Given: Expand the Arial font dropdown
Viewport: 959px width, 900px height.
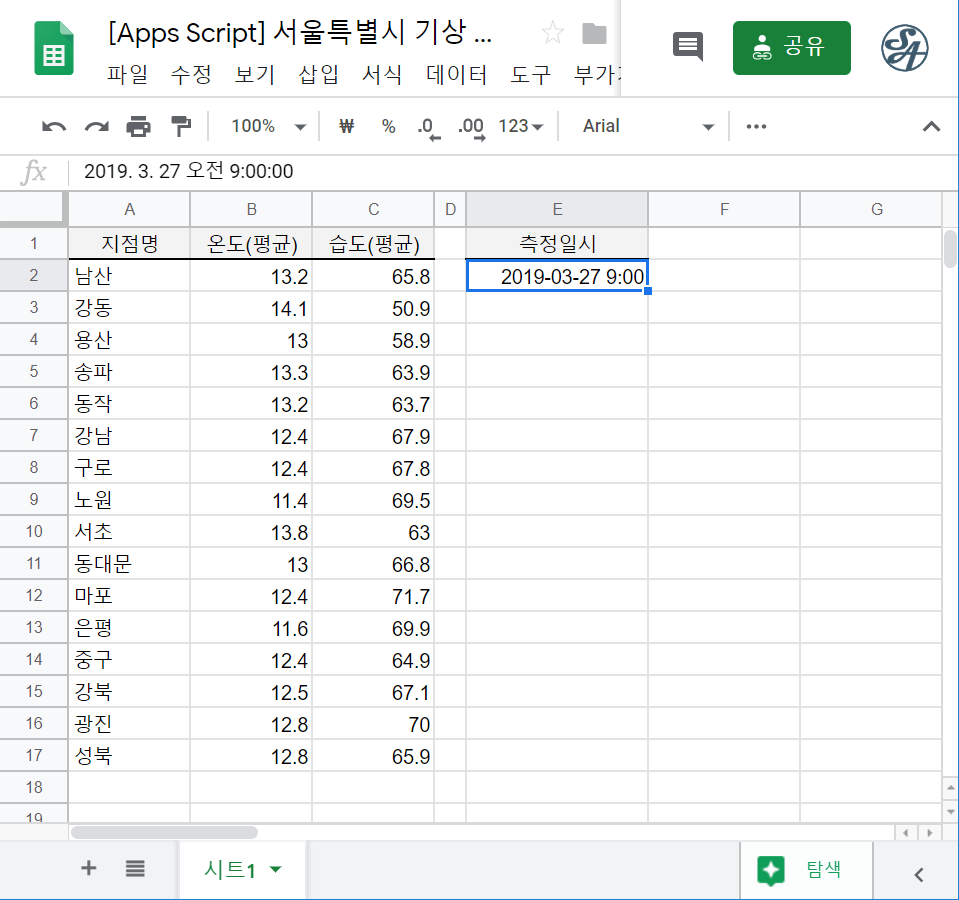Looking at the screenshot, I should [x=649, y=126].
